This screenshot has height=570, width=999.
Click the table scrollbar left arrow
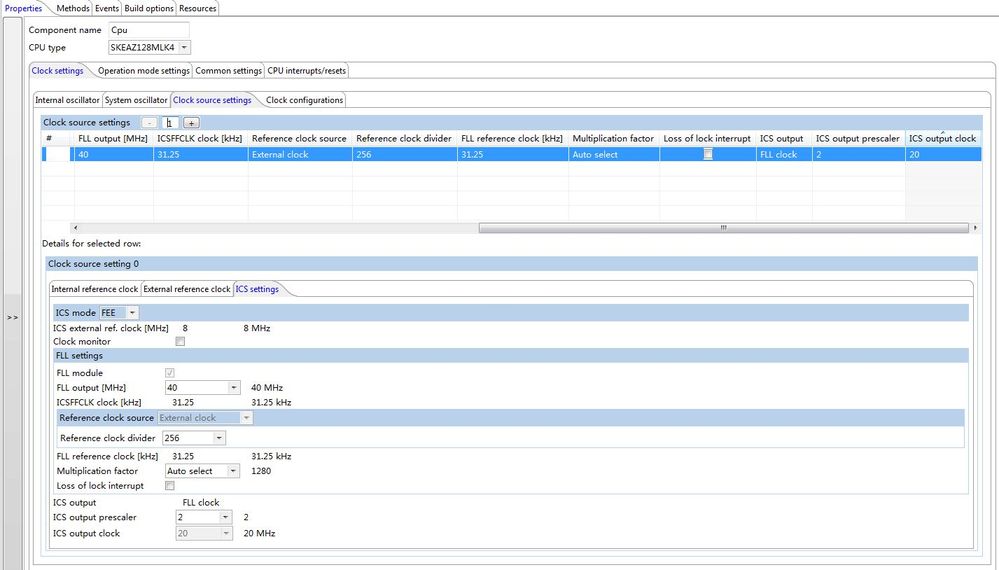[76, 227]
